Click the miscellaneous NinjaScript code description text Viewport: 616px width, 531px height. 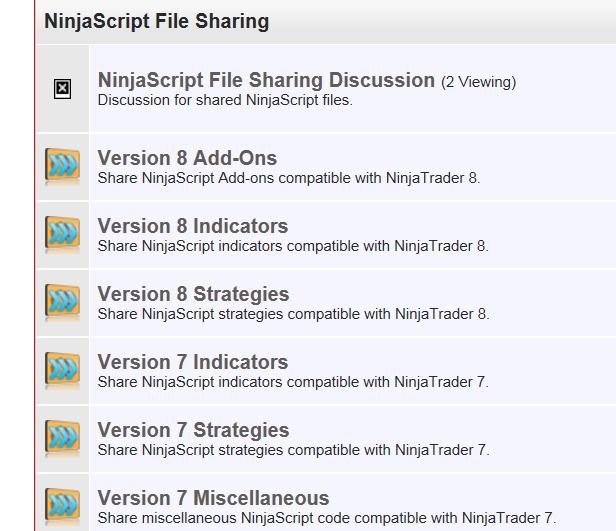[x=326, y=518]
